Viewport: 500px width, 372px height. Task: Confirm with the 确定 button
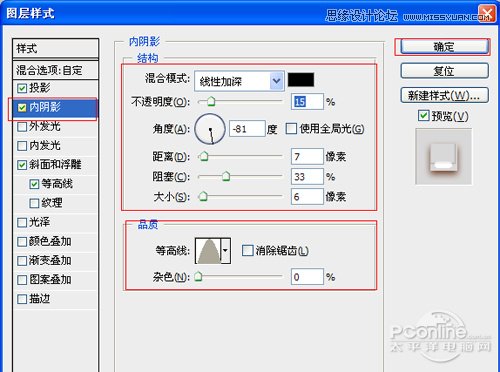(x=444, y=47)
